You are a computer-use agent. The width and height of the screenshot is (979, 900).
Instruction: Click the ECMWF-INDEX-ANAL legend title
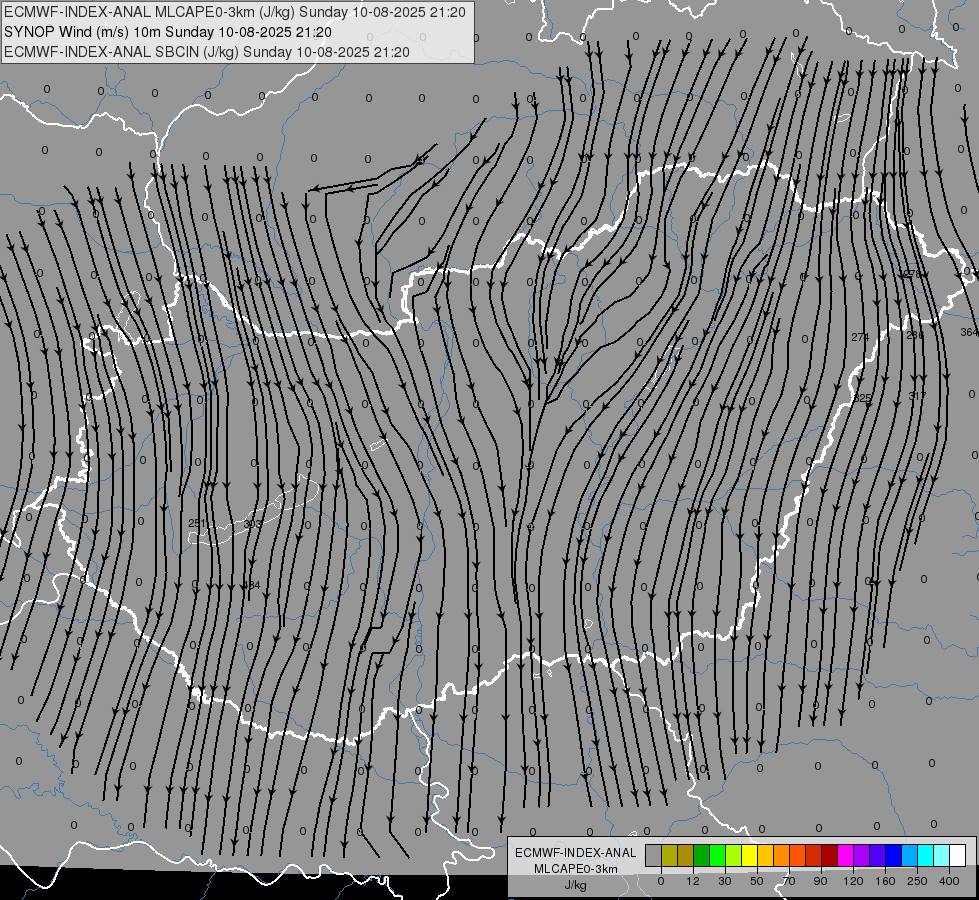pyautogui.click(x=576, y=853)
